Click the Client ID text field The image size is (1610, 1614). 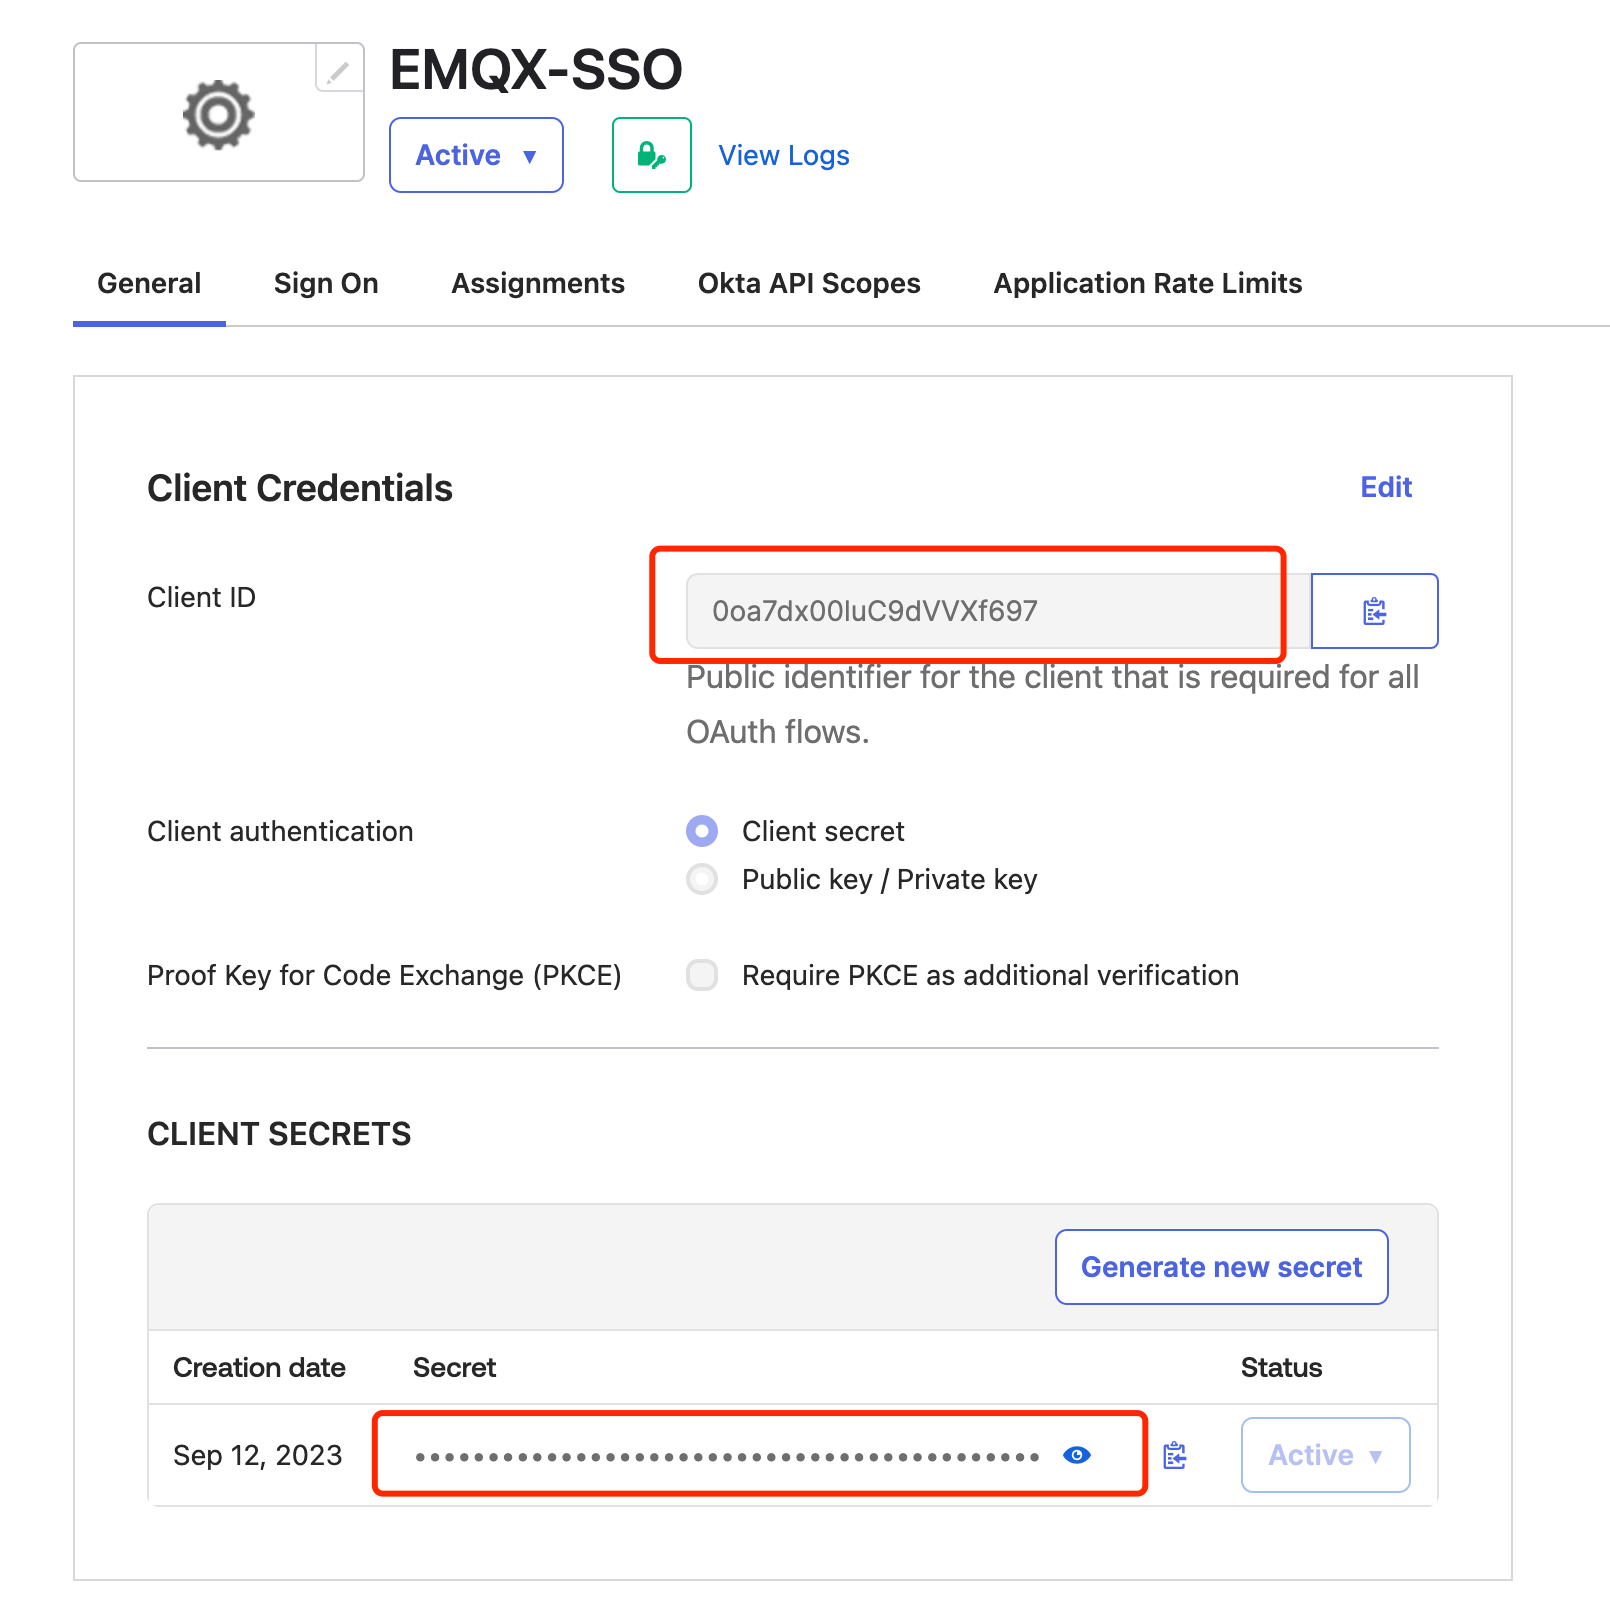pos(980,611)
